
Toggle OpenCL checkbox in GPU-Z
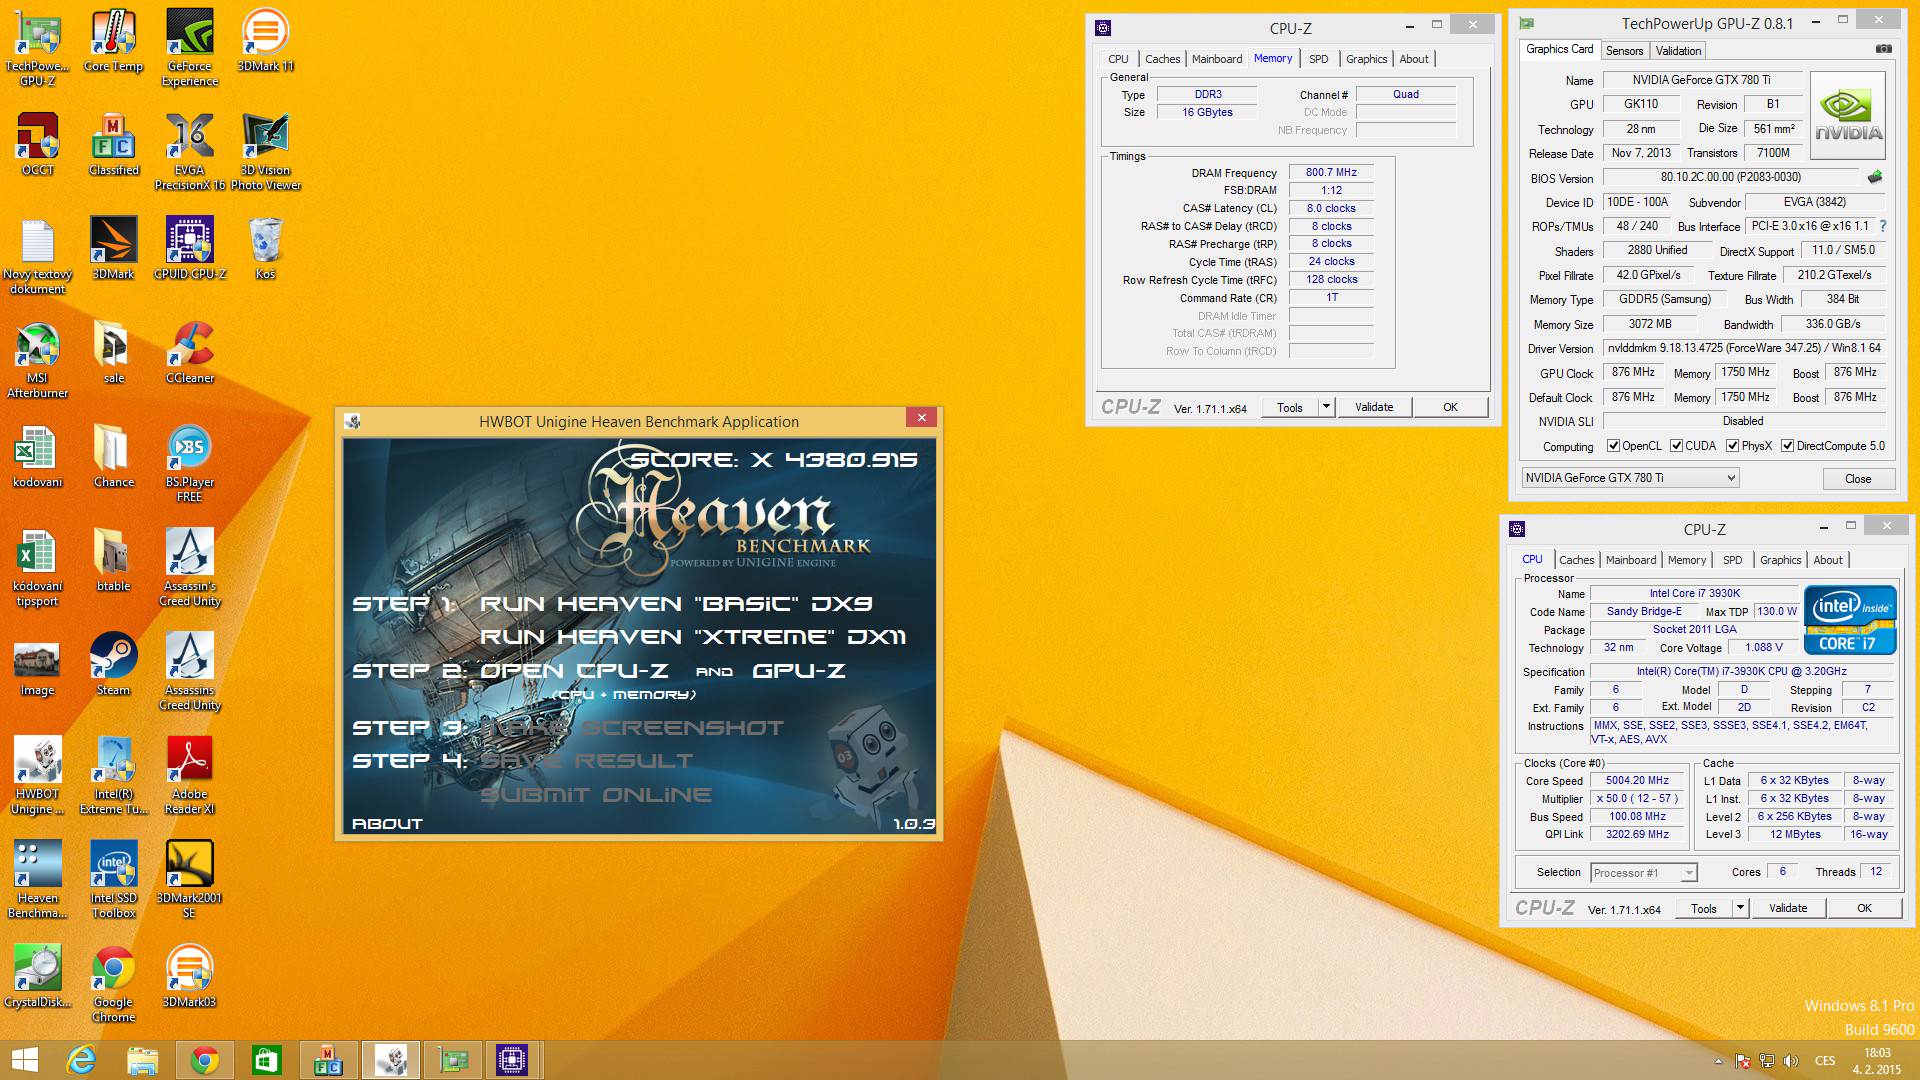point(1613,446)
